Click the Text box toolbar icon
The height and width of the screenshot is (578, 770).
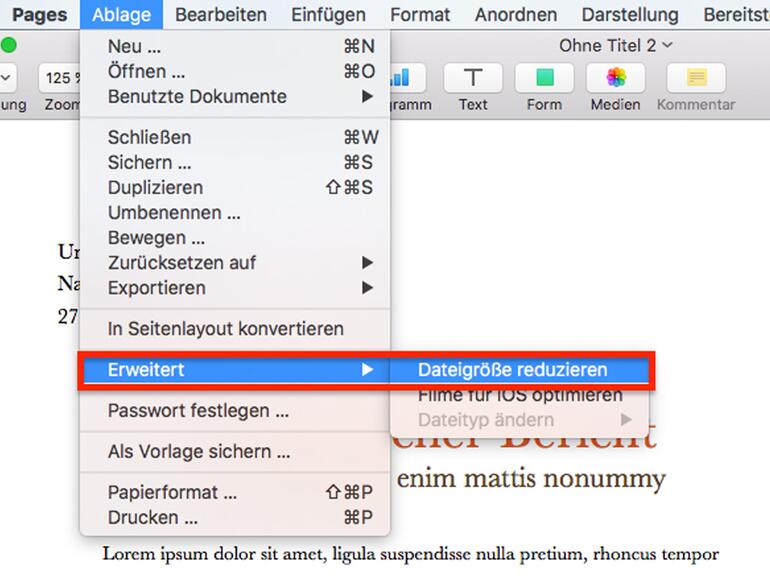click(473, 78)
